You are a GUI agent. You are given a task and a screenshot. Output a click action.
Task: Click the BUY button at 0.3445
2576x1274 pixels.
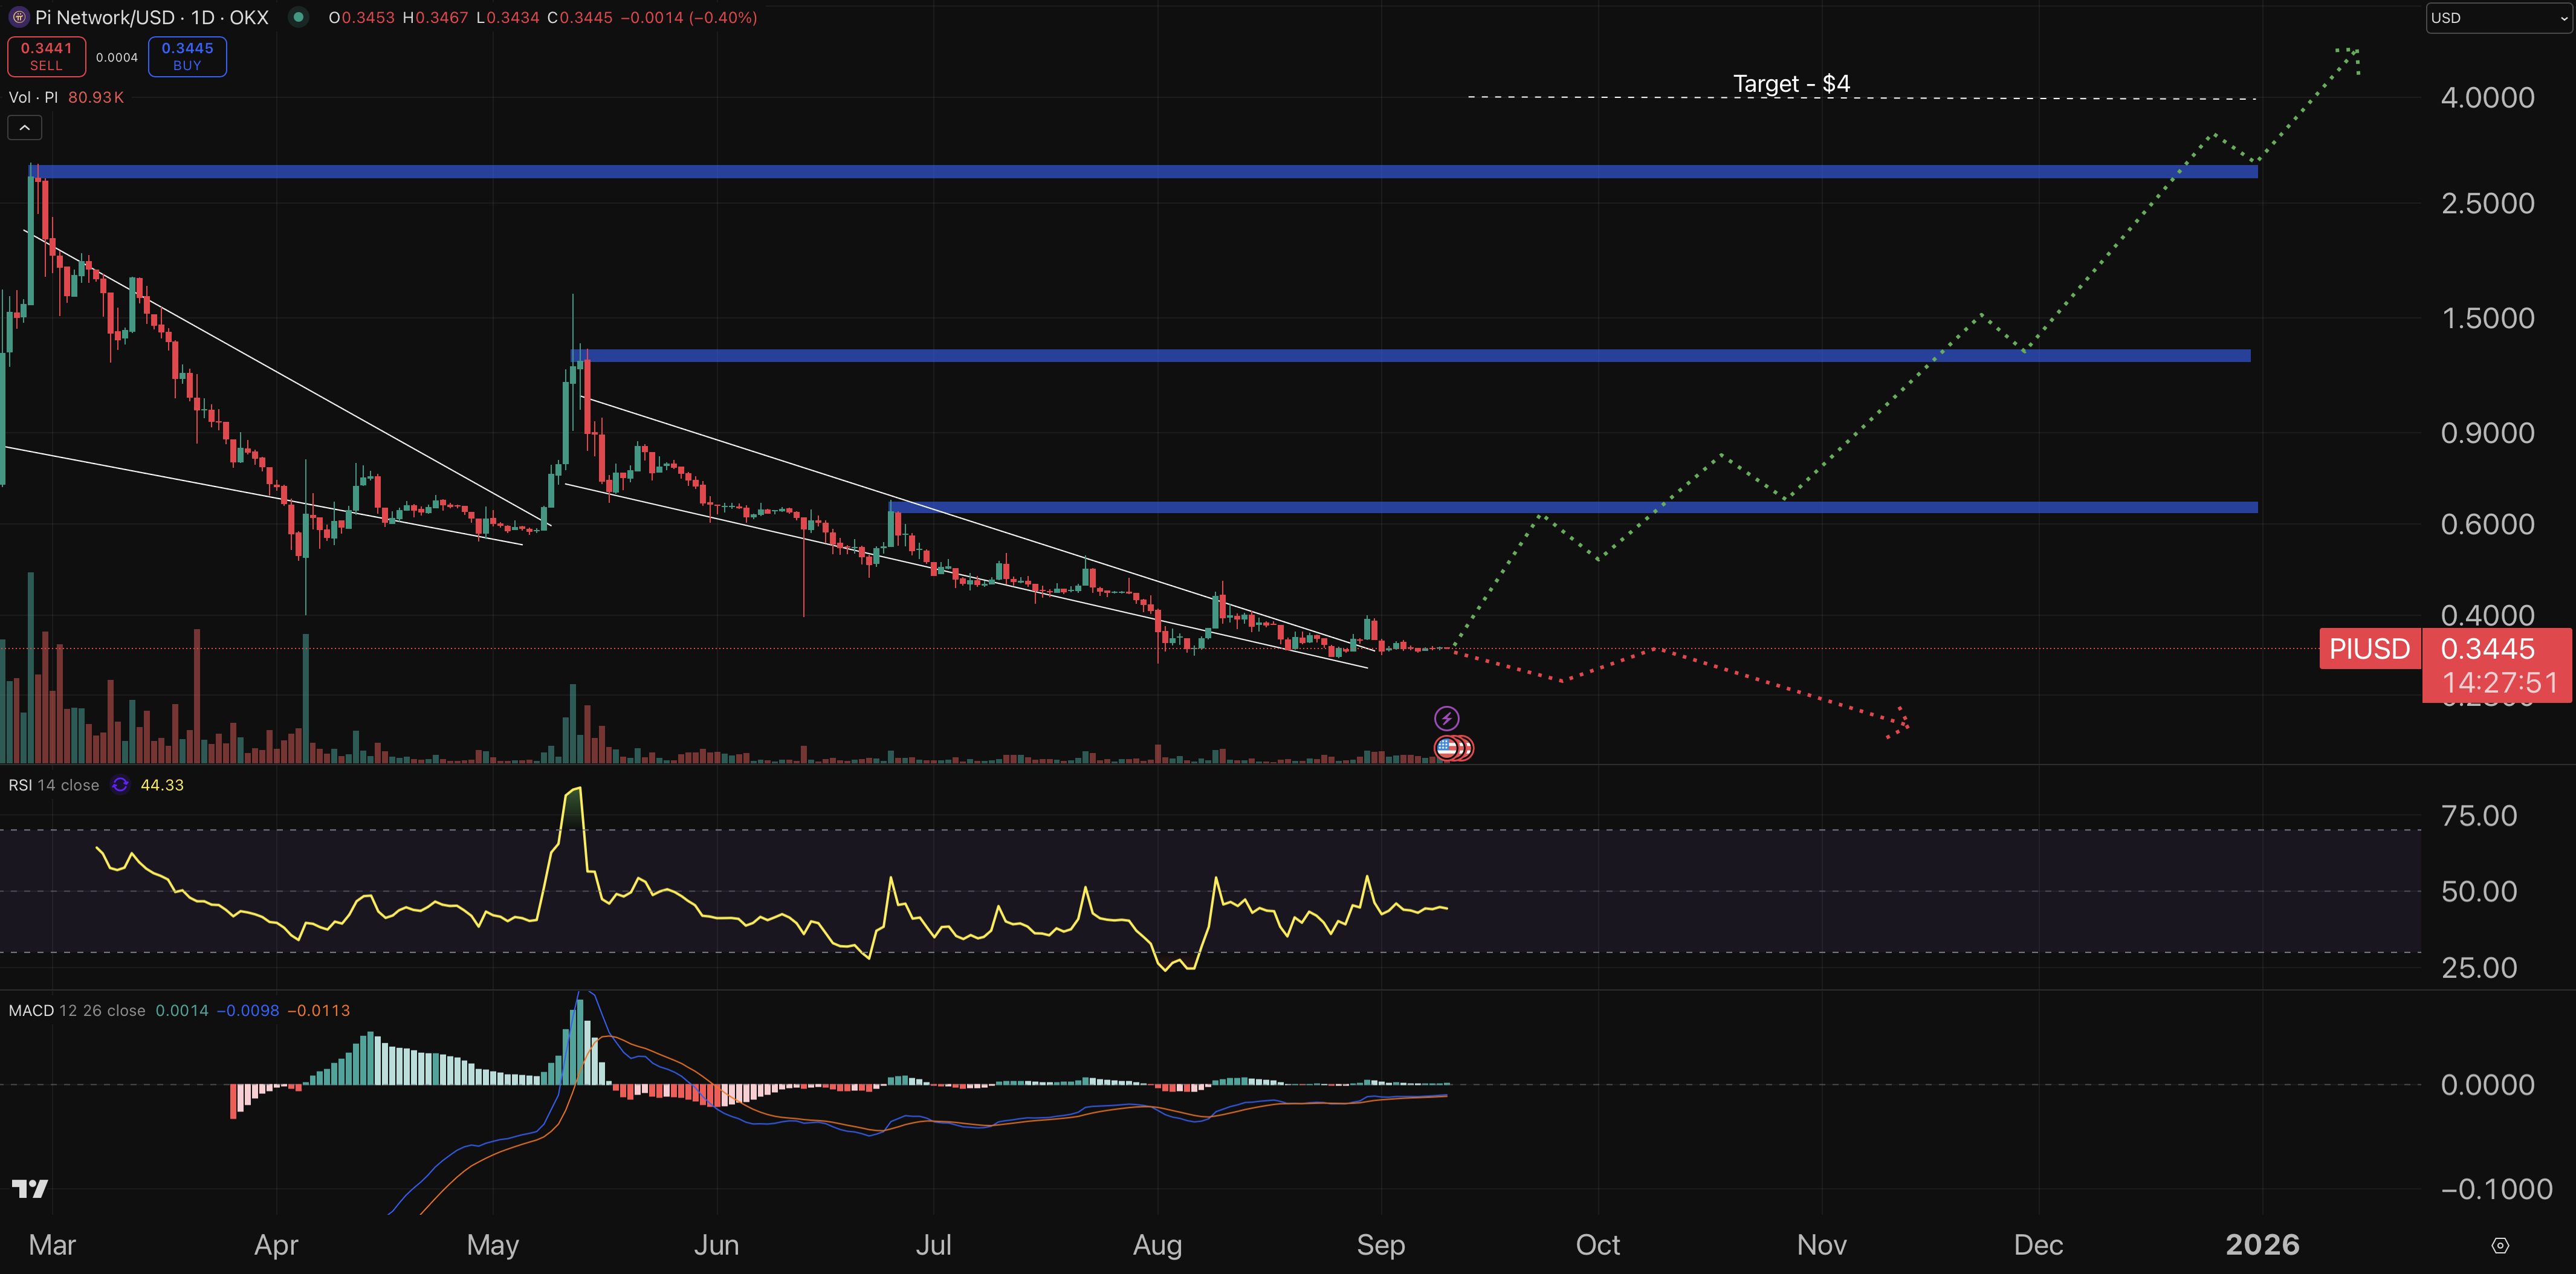pos(187,56)
